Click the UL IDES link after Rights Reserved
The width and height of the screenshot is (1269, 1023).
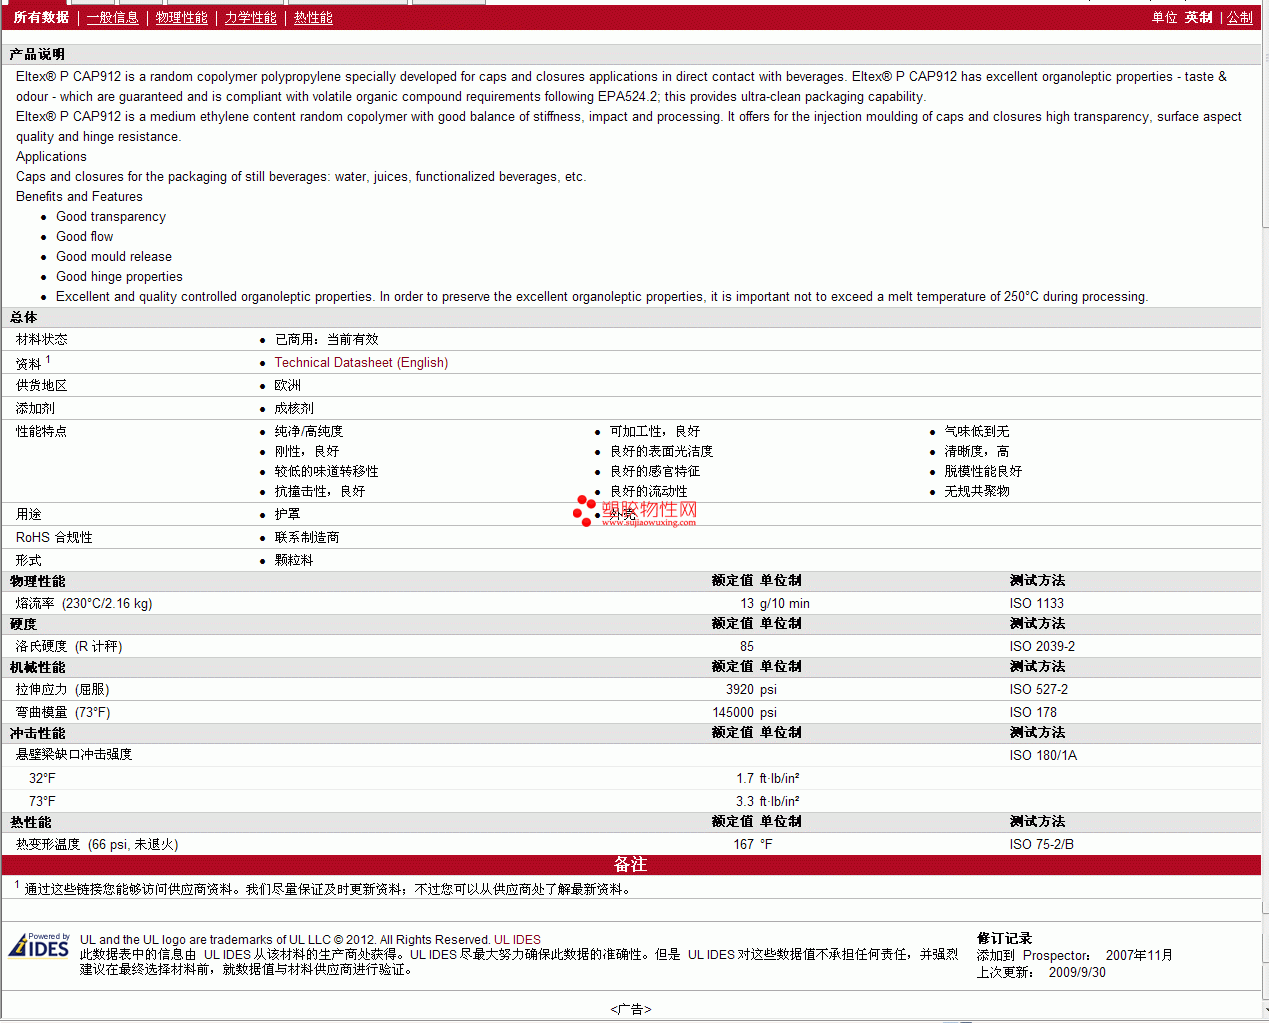tap(517, 940)
